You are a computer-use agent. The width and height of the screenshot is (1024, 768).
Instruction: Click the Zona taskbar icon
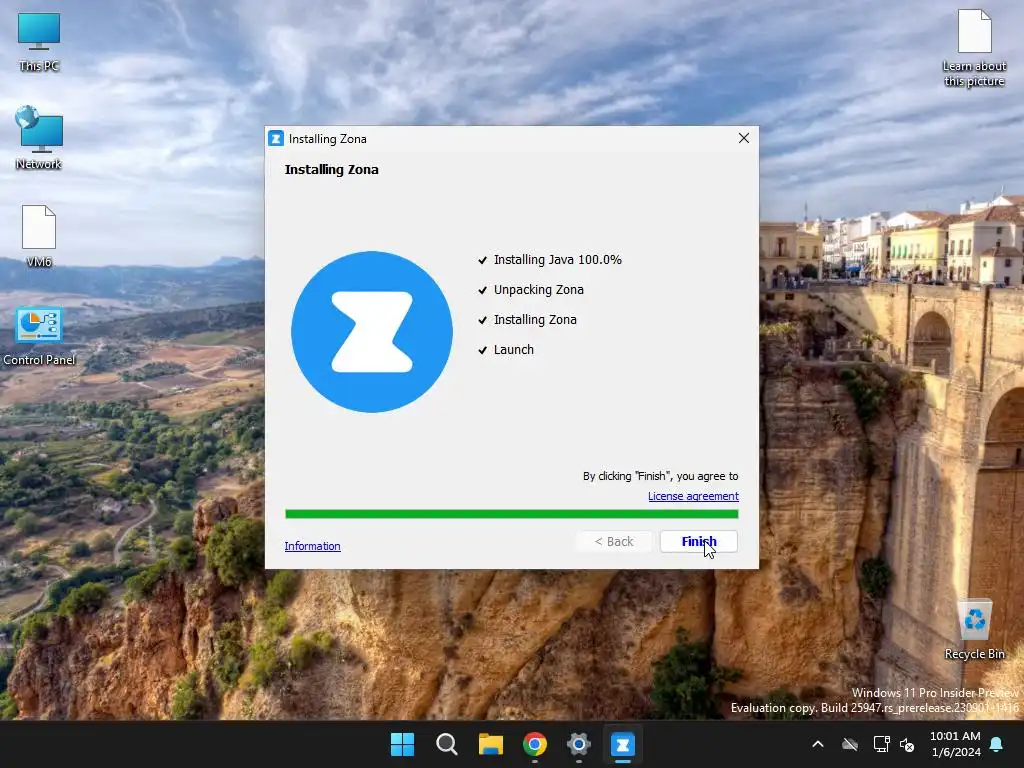[x=623, y=744]
